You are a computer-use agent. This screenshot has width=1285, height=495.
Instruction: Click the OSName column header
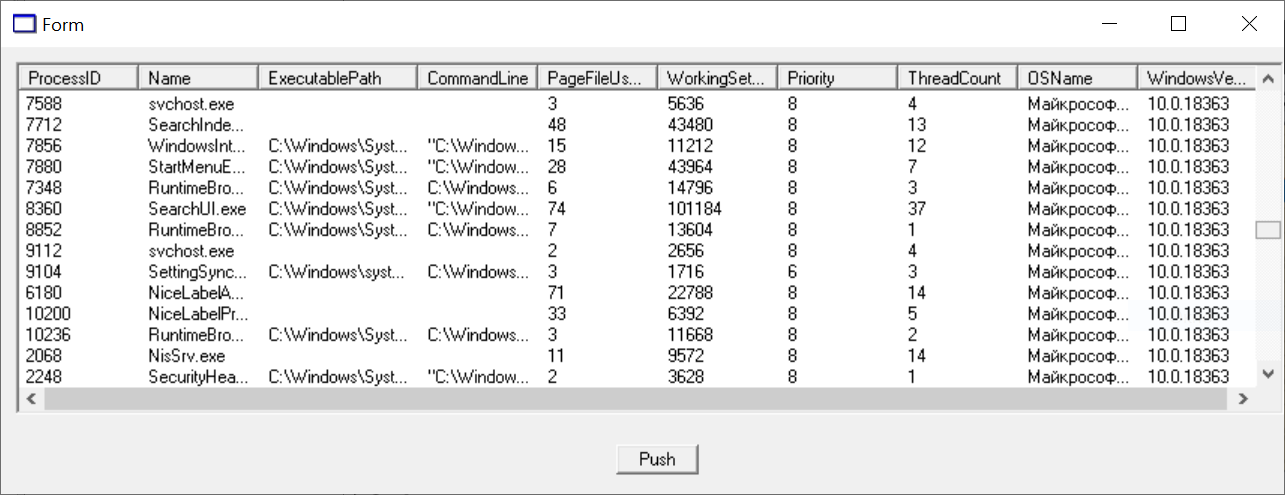(1078, 78)
